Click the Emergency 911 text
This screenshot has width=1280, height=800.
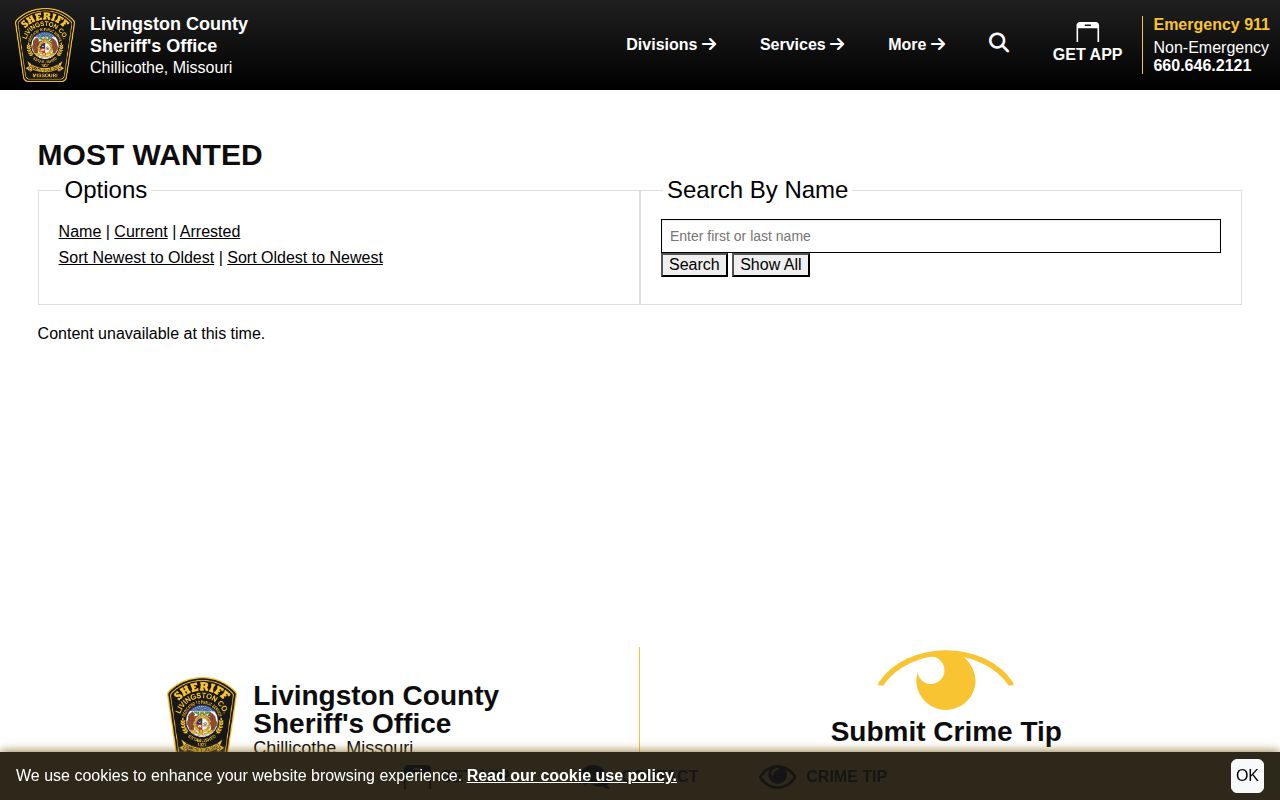point(1211,24)
